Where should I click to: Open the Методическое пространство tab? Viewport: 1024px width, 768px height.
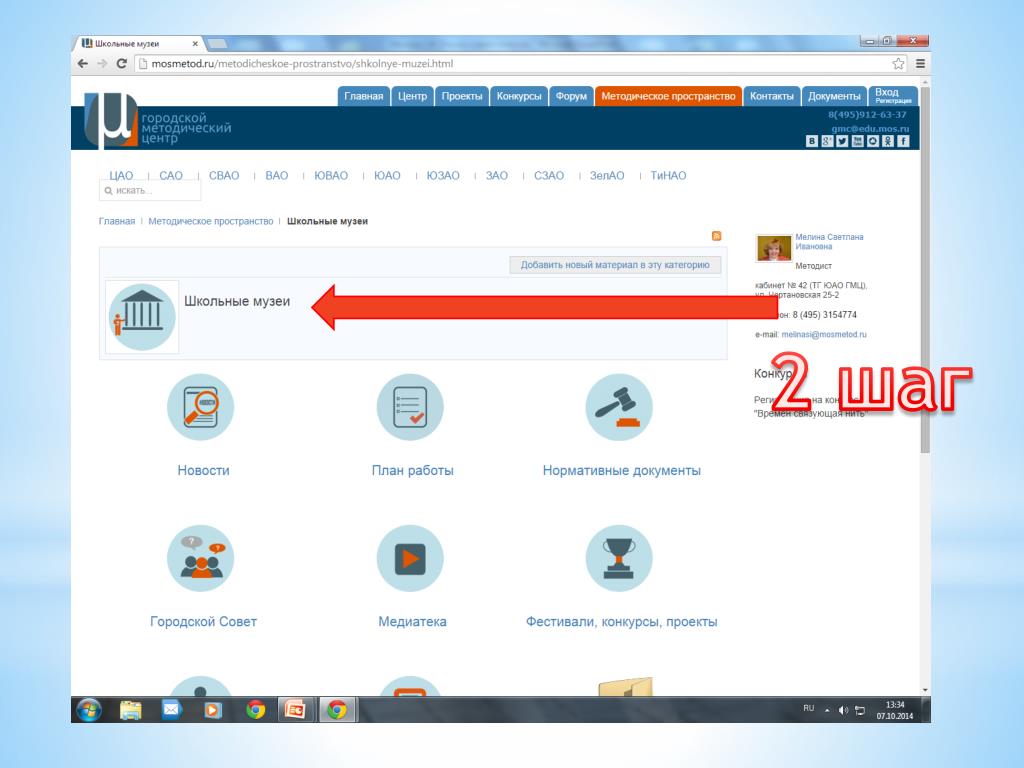coord(668,96)
